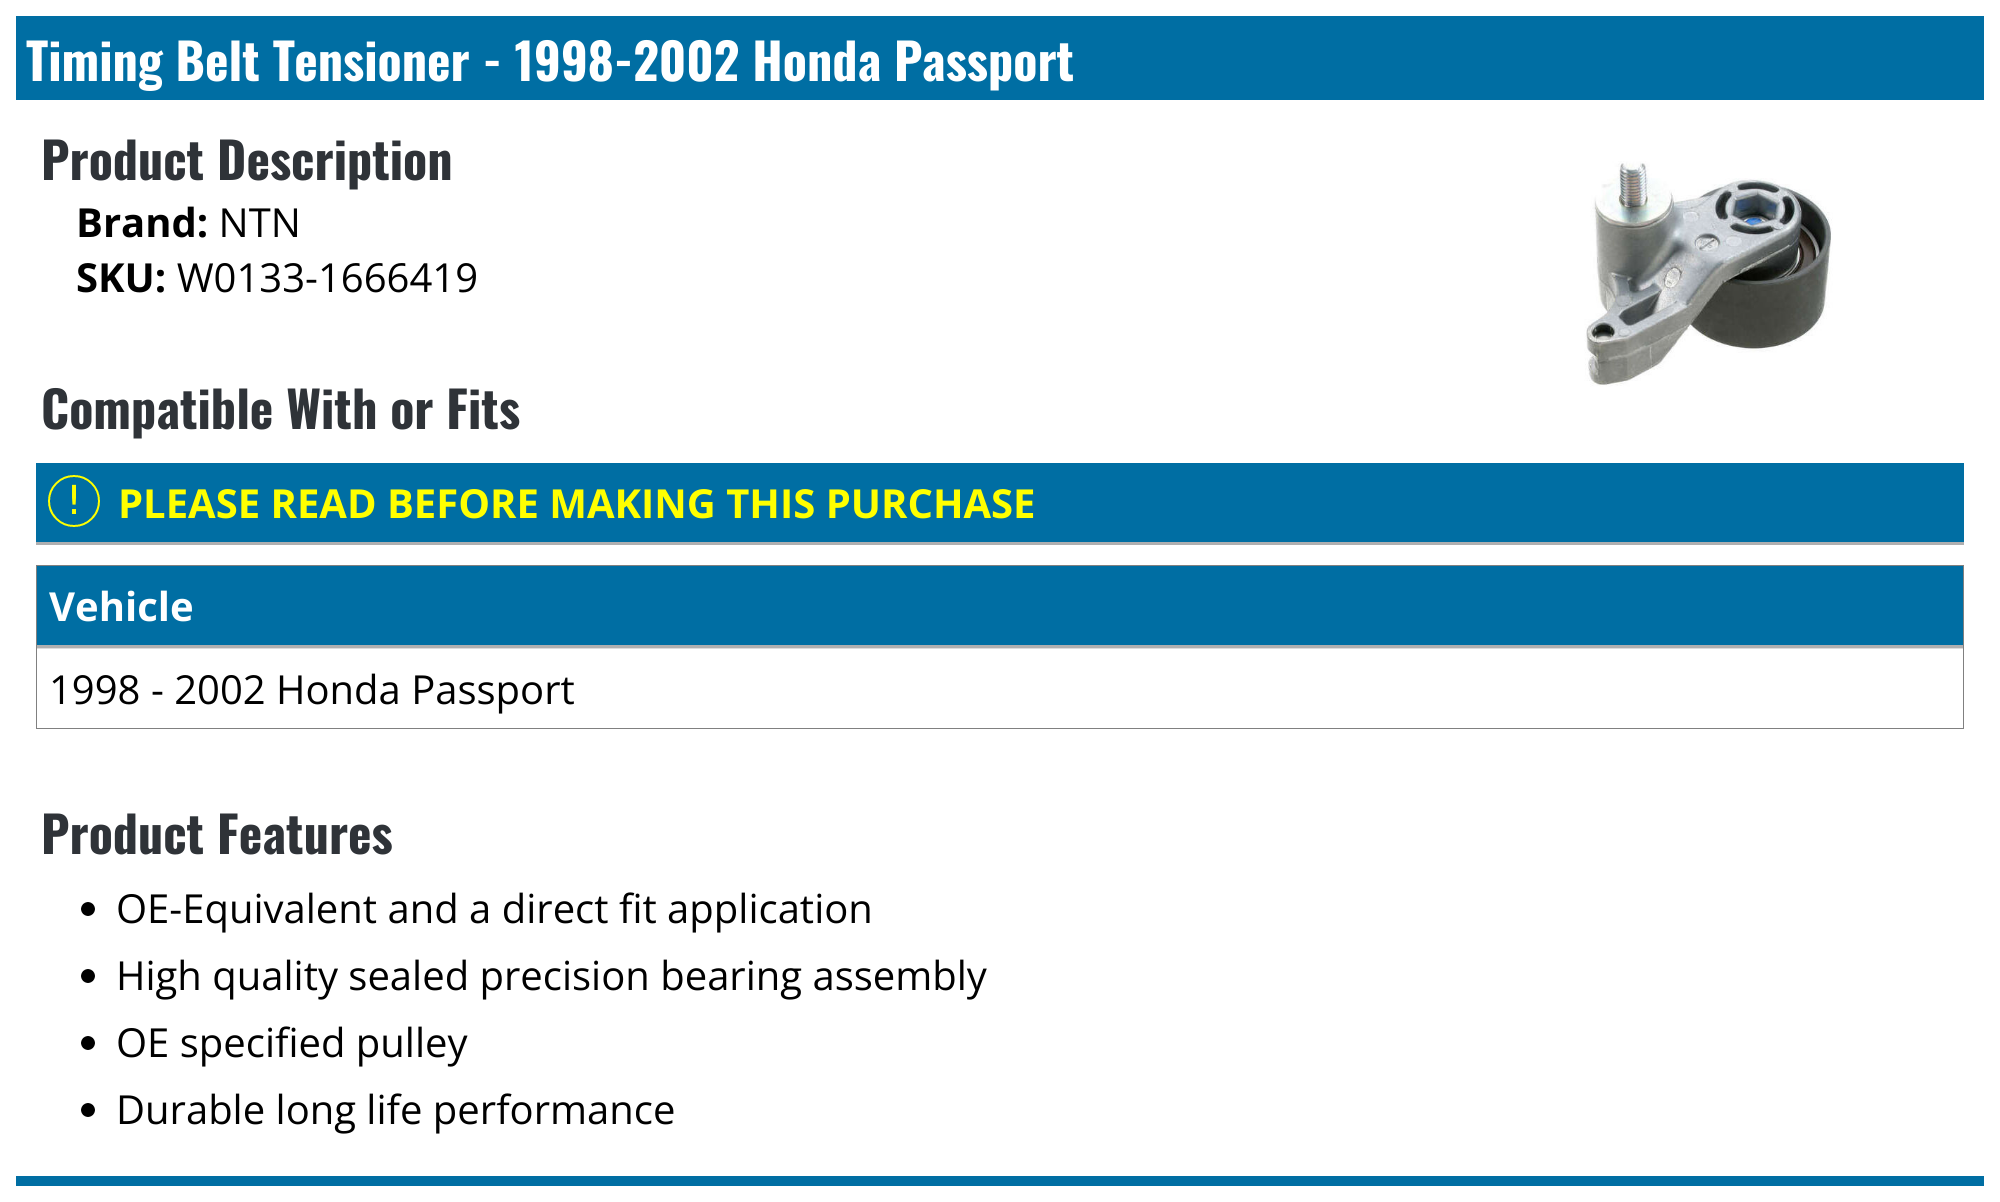Select the 1998 - 2002 Honda Passport row
This screenshot has width=2000, height=1202.
point(312,690)
